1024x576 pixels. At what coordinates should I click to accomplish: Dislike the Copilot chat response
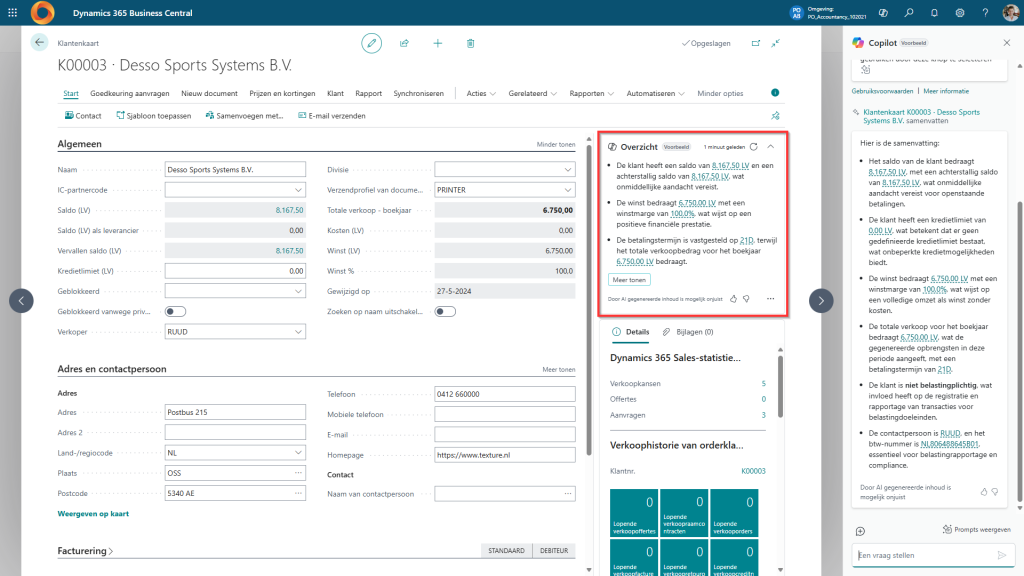pos(995,492)
